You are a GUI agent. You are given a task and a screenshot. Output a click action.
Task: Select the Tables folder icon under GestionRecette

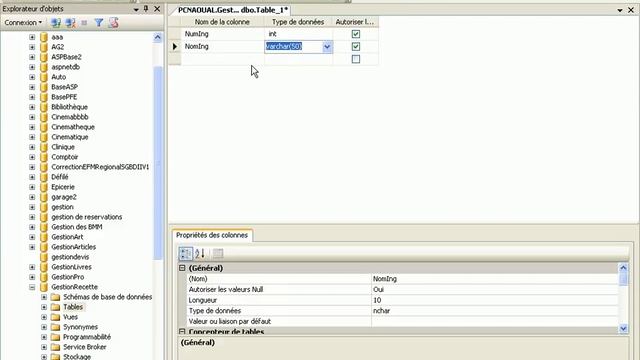[x=56, y=307]
